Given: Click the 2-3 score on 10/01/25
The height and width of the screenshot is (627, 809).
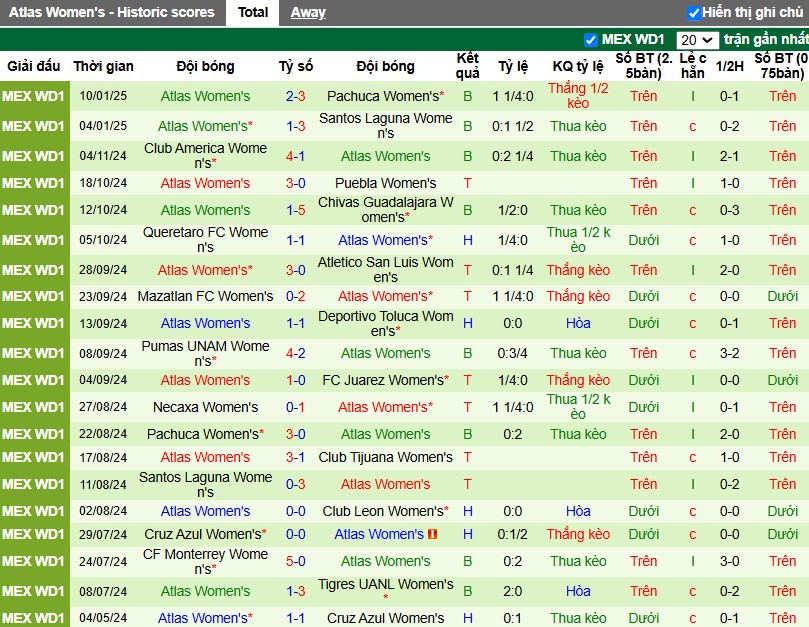Looking at the screenshot, I should point(296,96).
